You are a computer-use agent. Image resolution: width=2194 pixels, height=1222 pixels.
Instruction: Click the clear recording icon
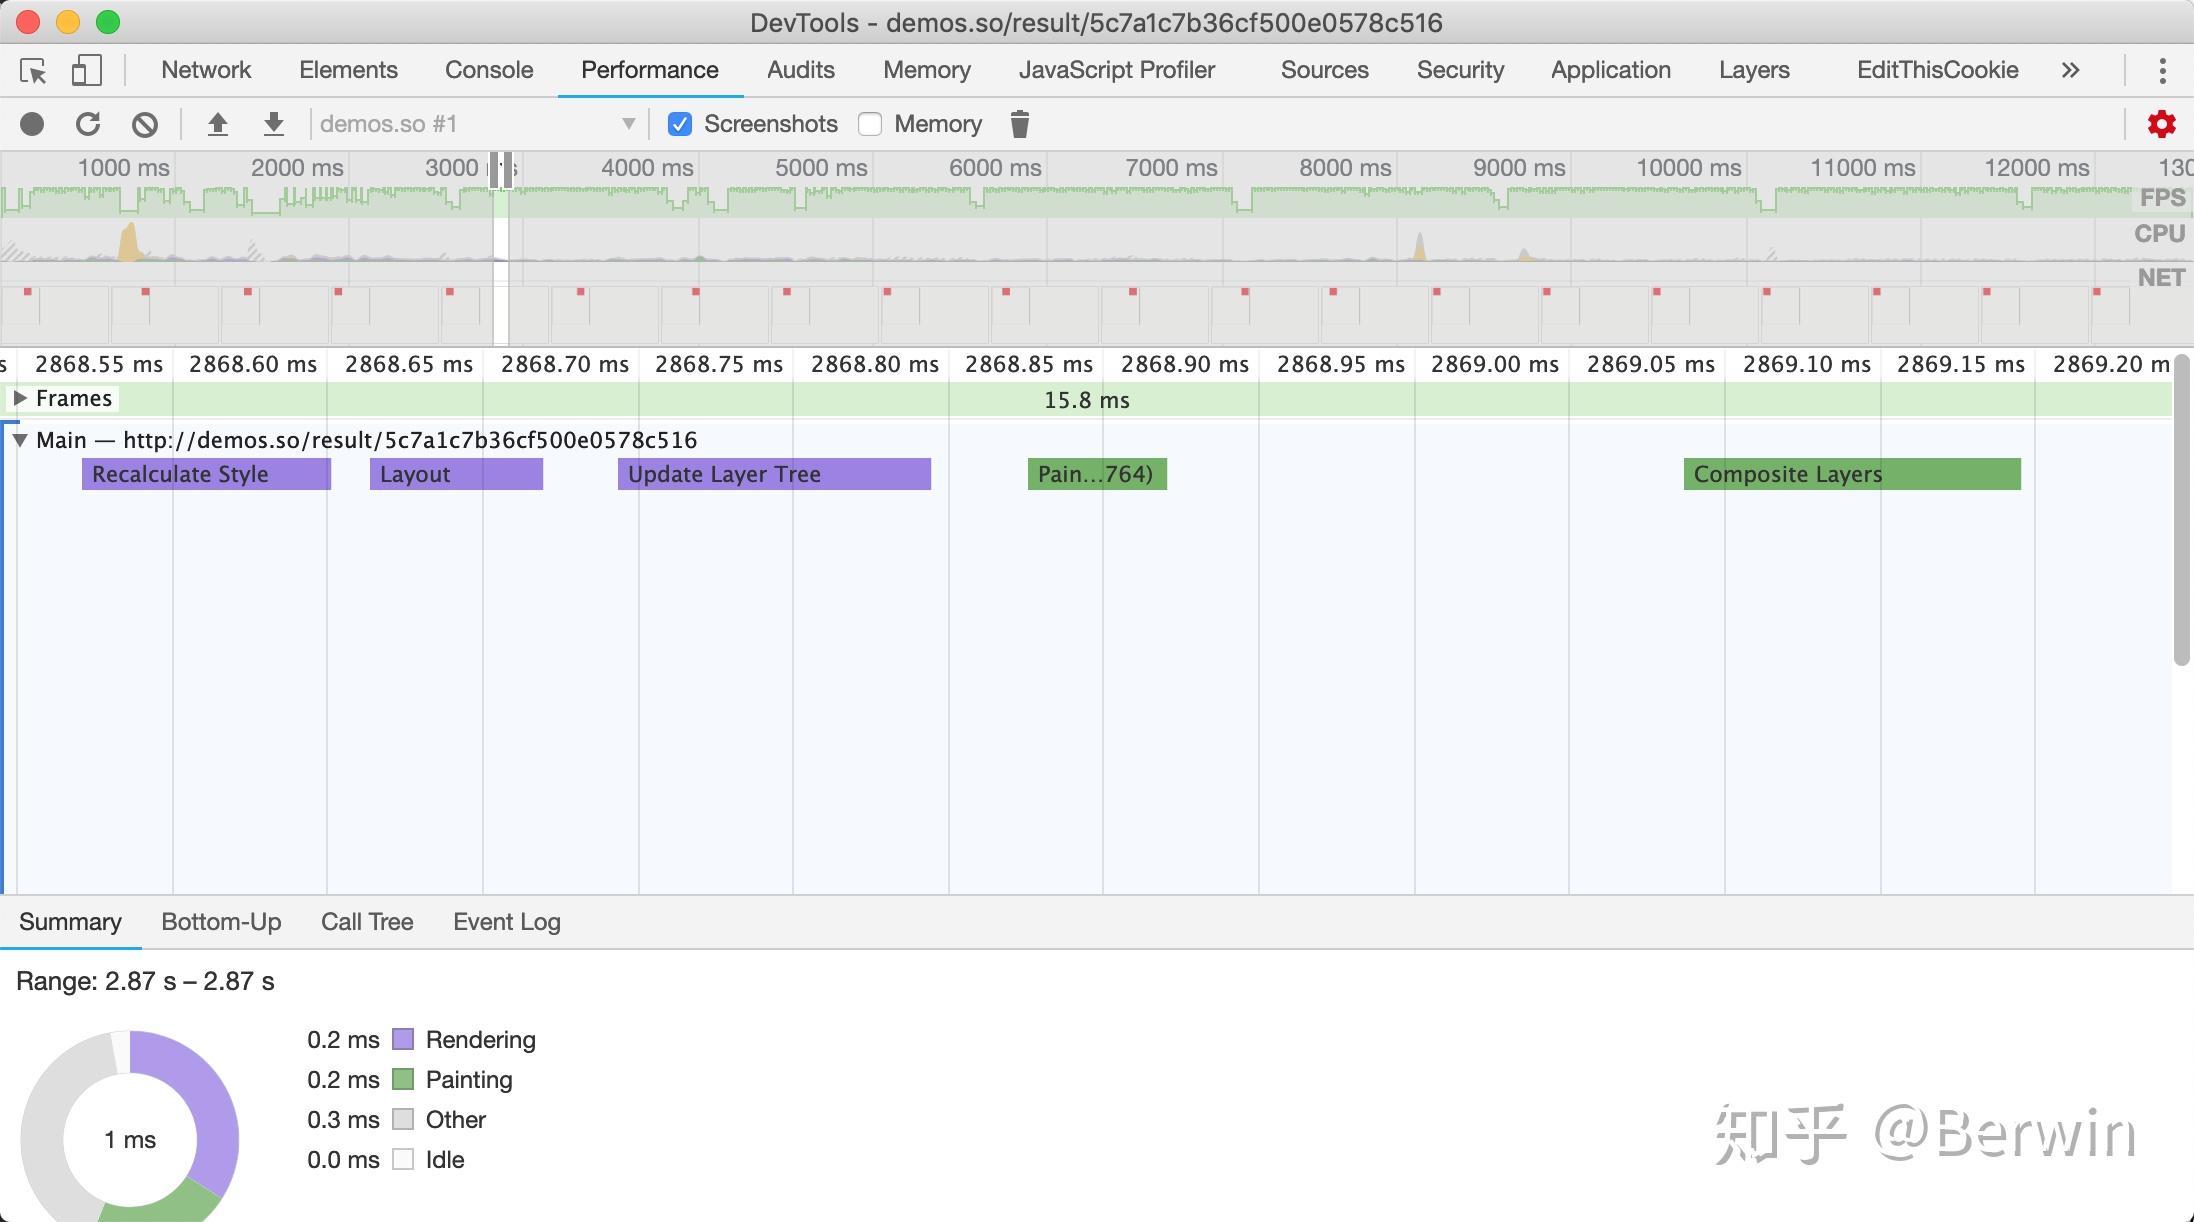point(145,124)
